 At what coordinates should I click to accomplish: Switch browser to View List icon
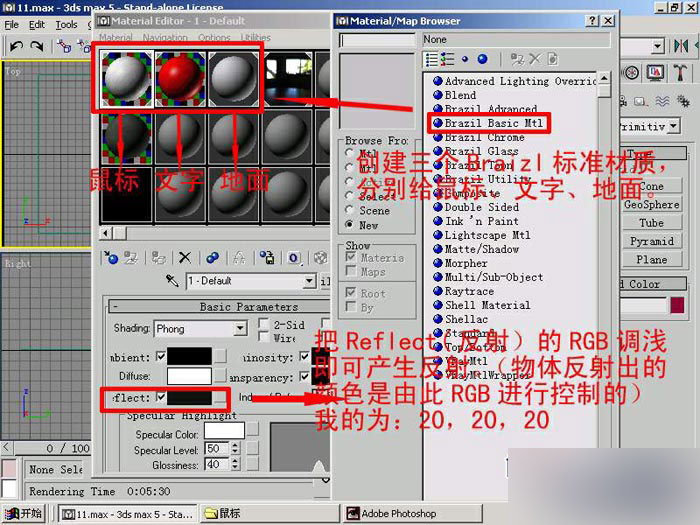coord(431,59)
